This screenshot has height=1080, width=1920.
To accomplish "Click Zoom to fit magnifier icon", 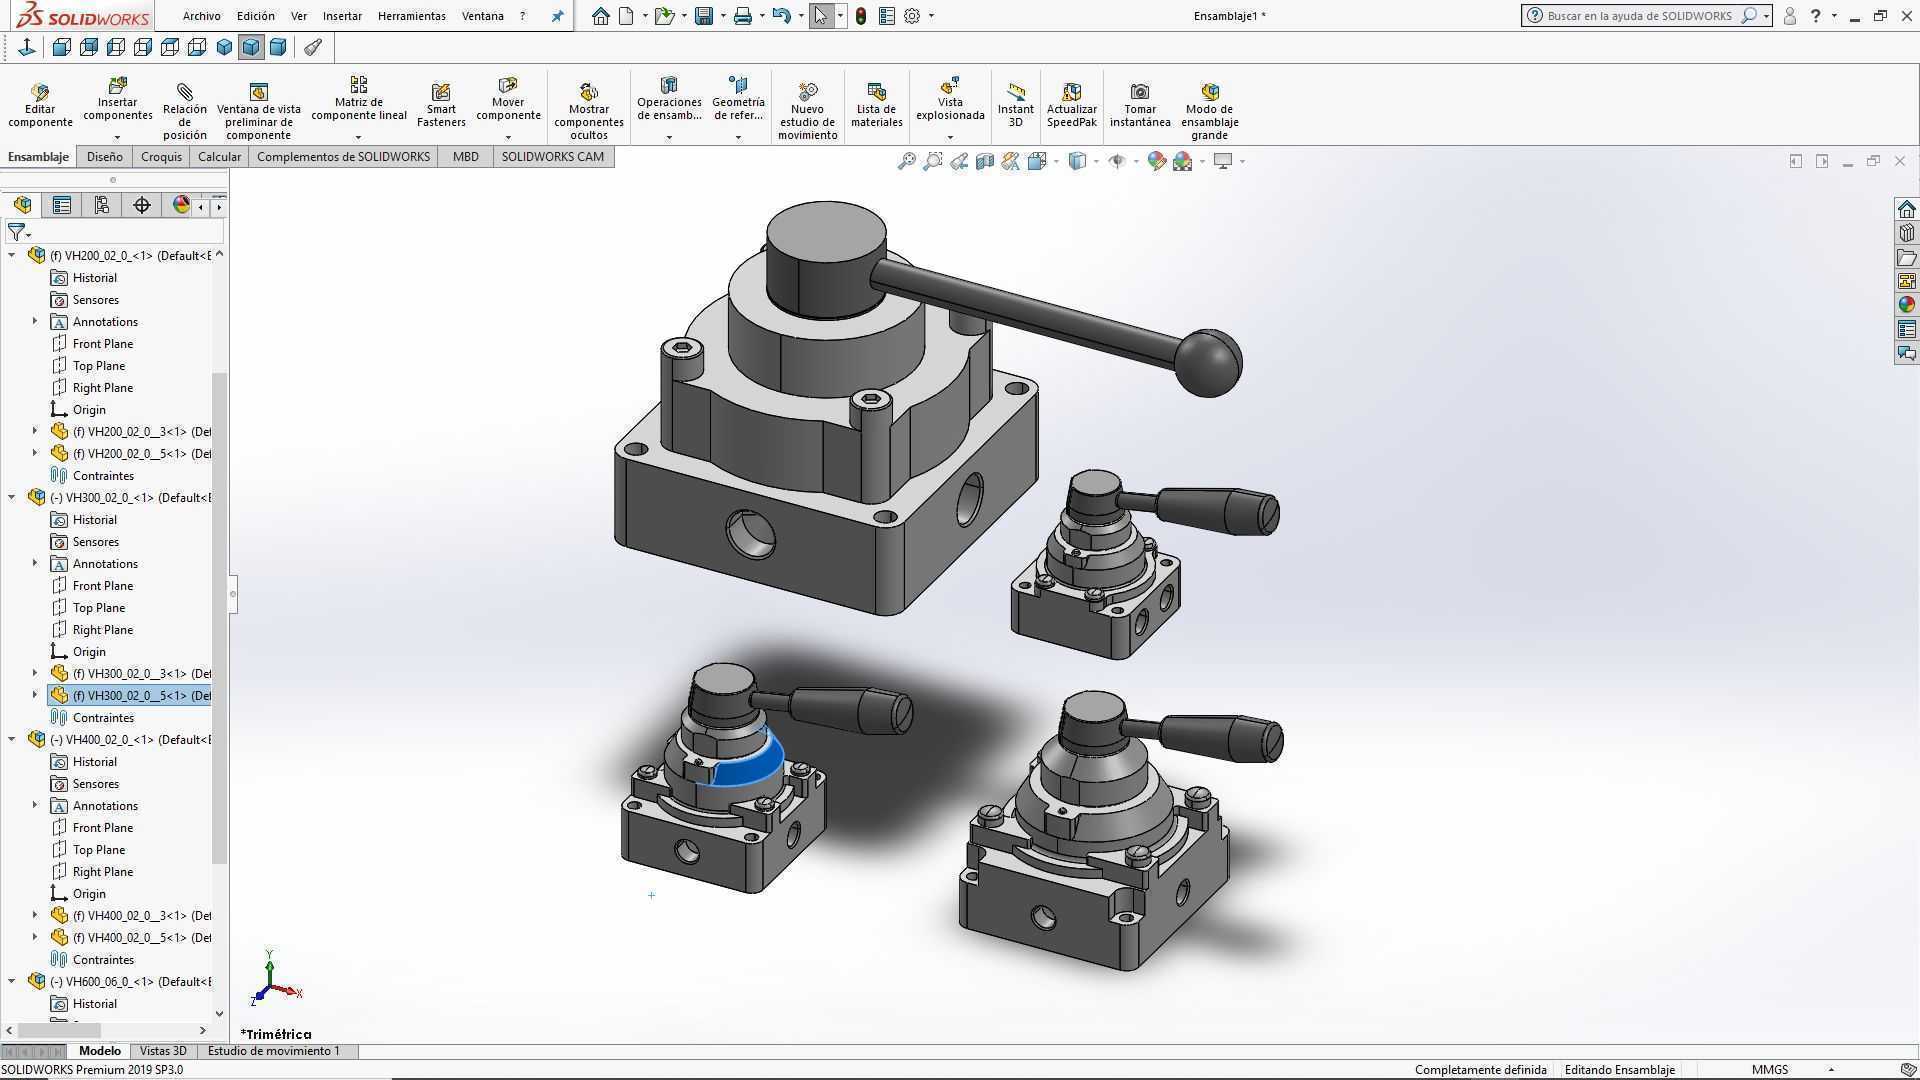I will (906, 161).
